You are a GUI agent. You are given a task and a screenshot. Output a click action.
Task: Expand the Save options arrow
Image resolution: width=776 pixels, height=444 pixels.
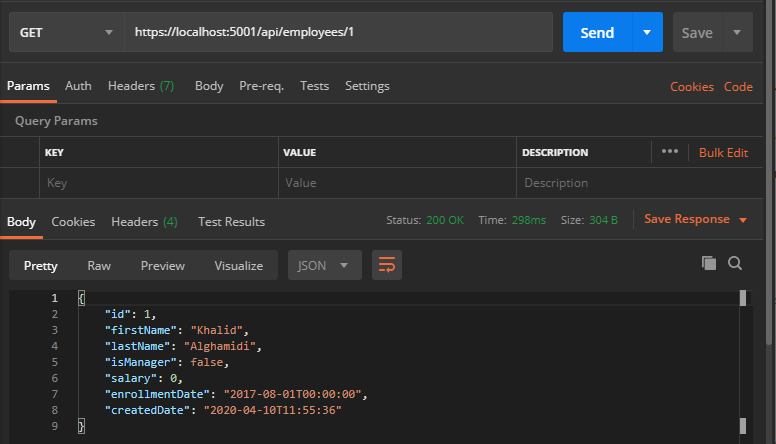[x=737, y=32]
